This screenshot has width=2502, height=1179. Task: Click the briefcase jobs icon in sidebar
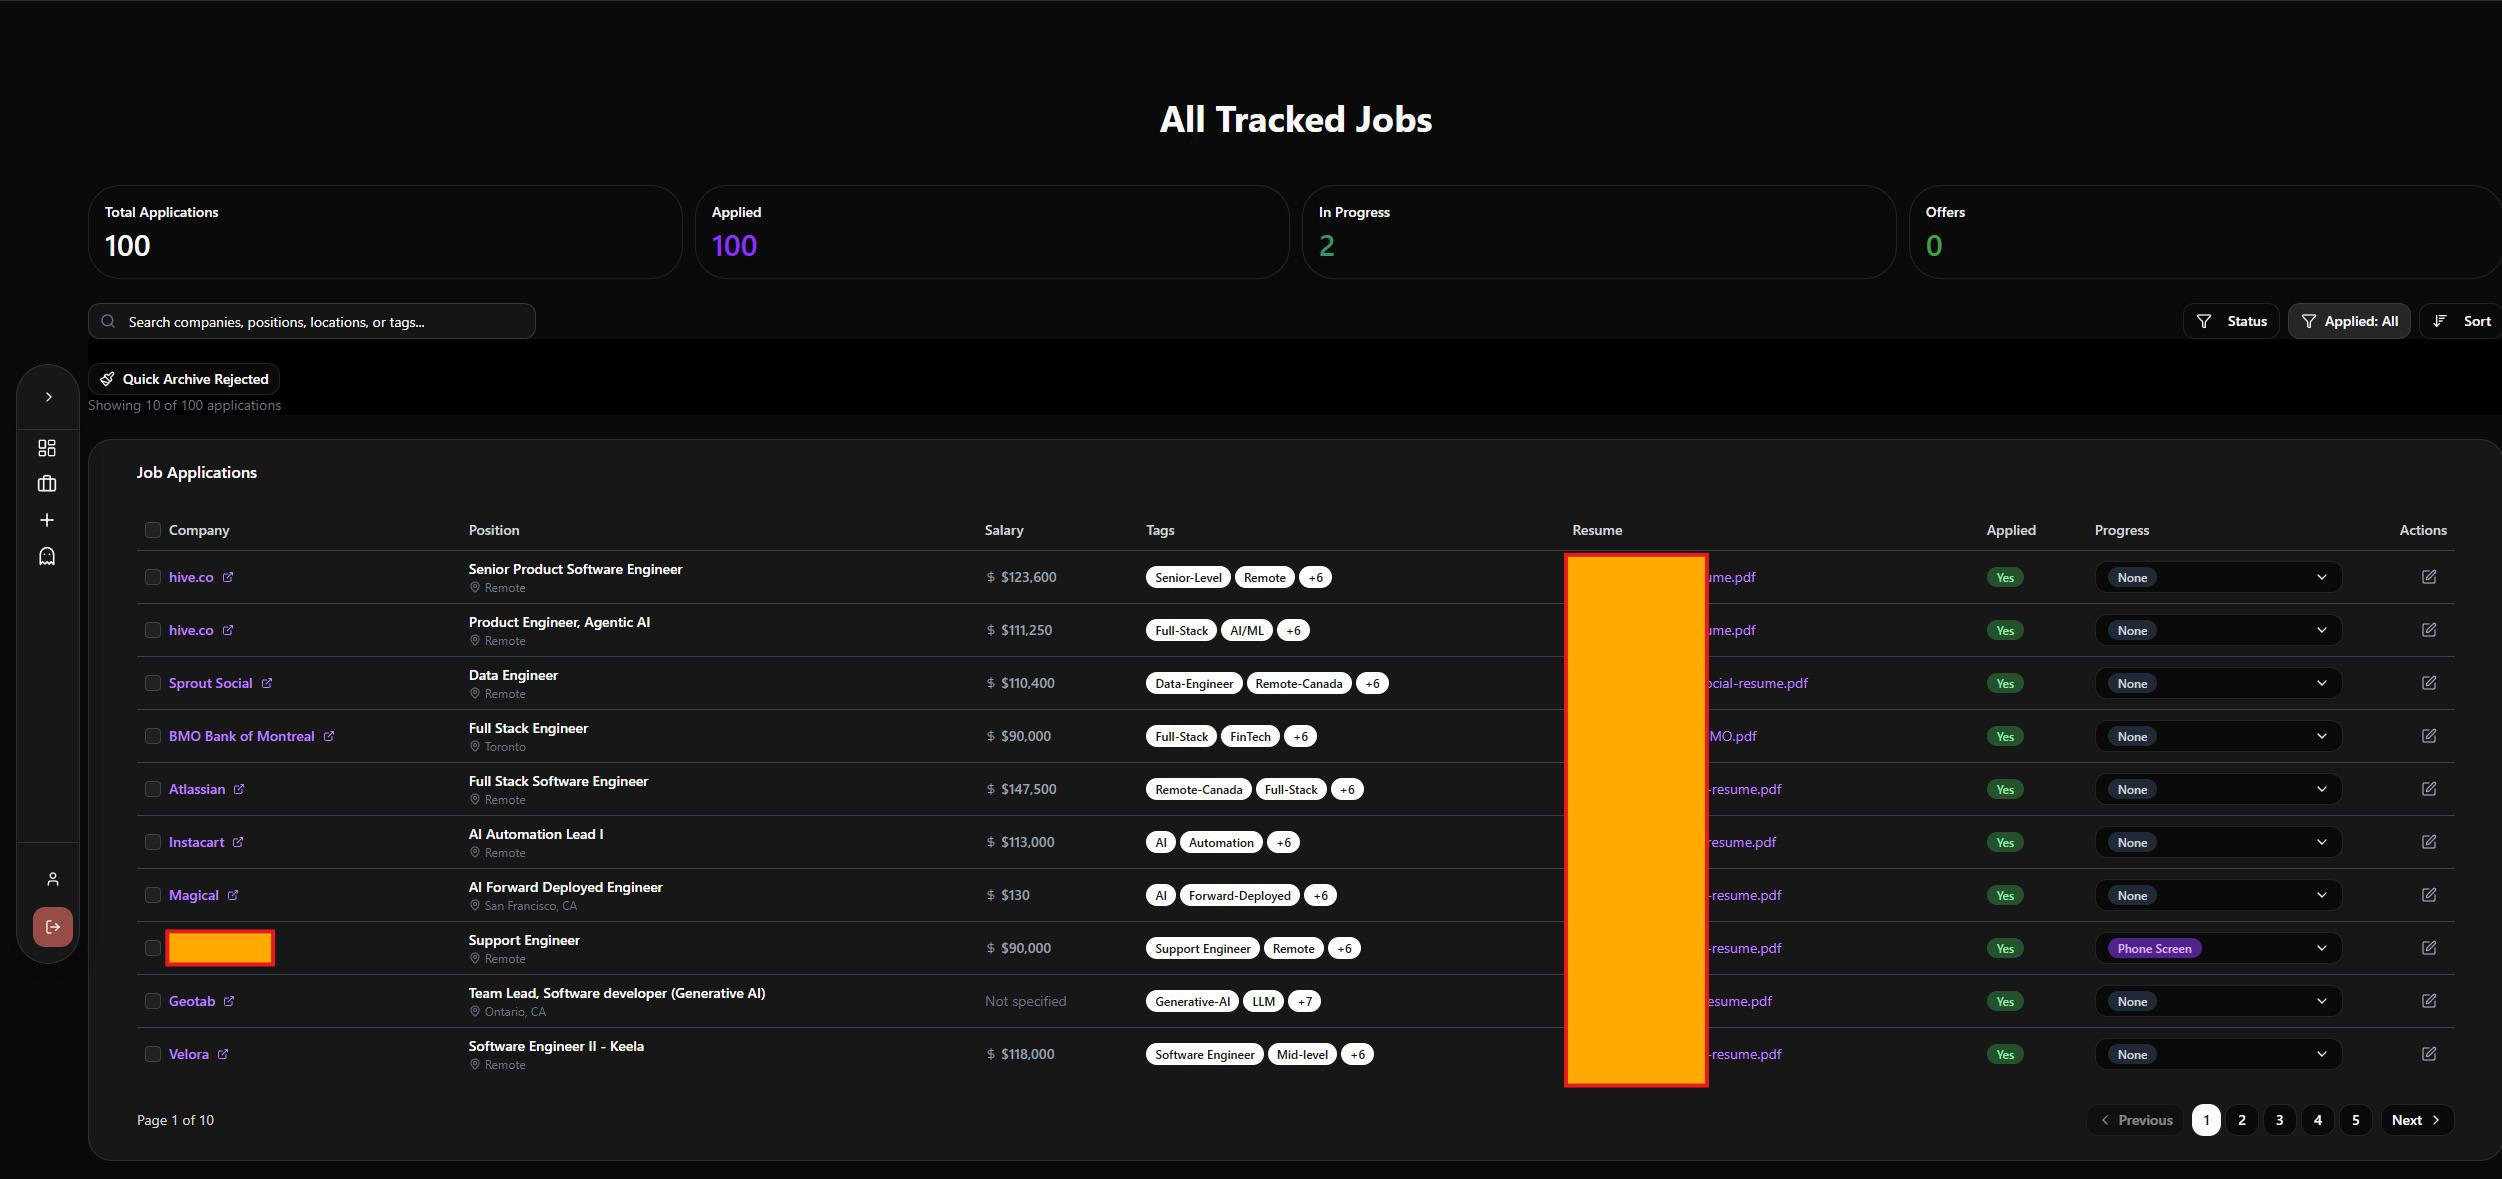[x=47, y=484]
